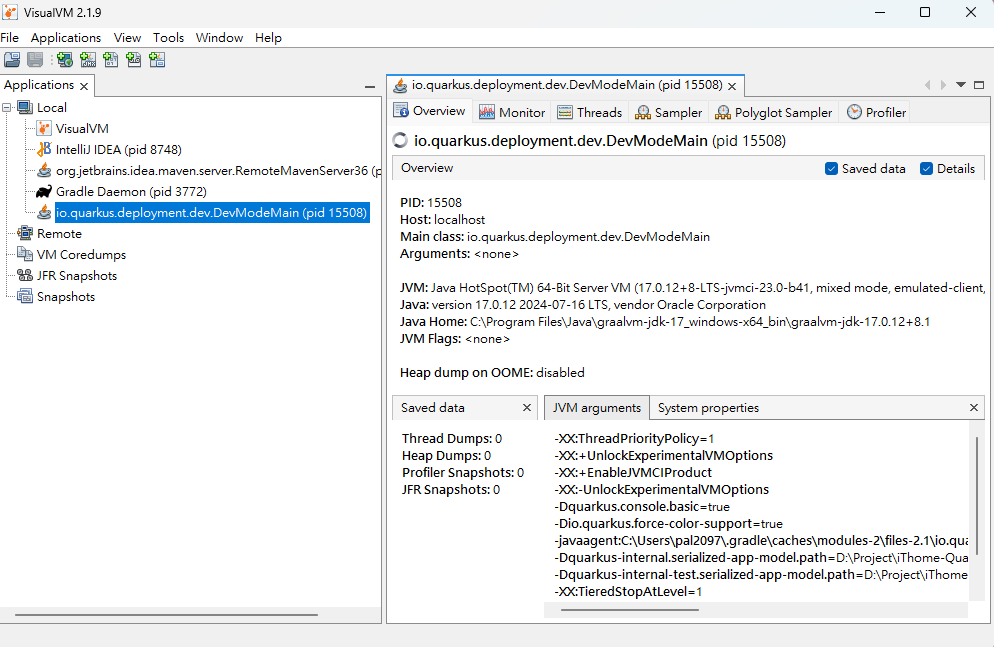Uncheck the Saved data checkbox
This screenshot has height=647, width=994.
(x=831, y=169)
